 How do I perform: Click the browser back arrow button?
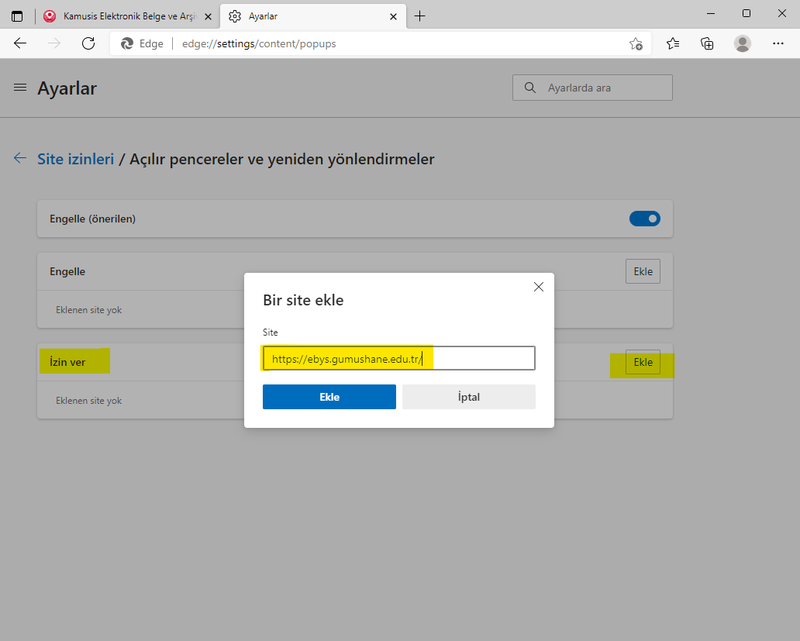click(x=20, y=43)
